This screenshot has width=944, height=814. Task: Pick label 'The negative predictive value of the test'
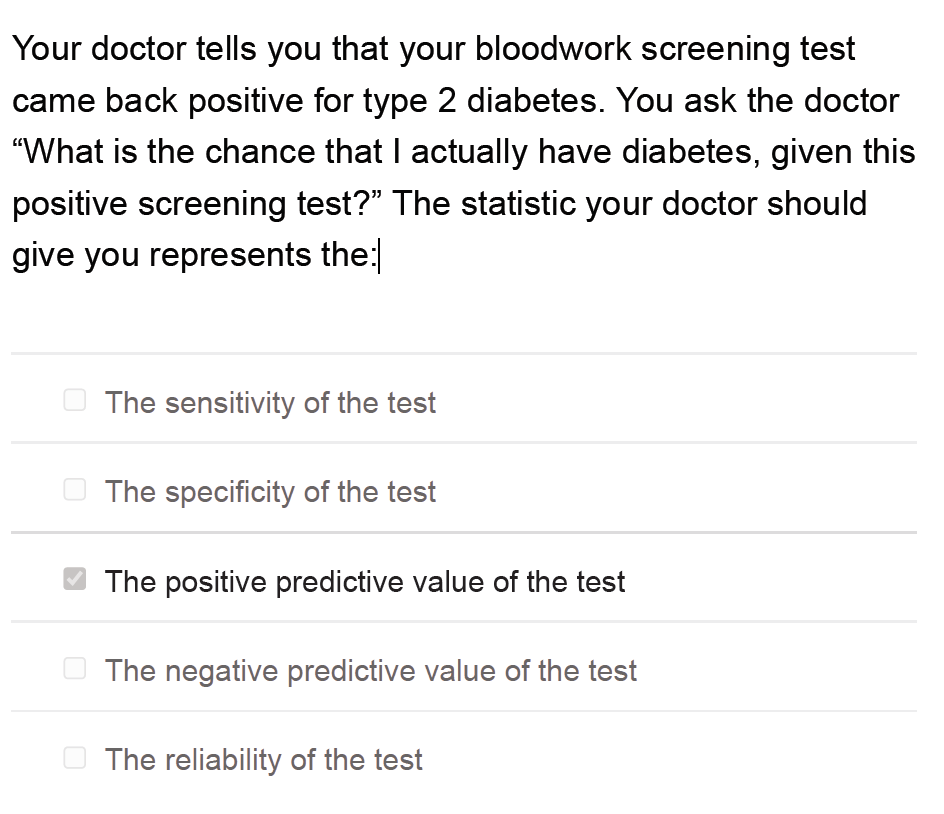tap(370, 670)
